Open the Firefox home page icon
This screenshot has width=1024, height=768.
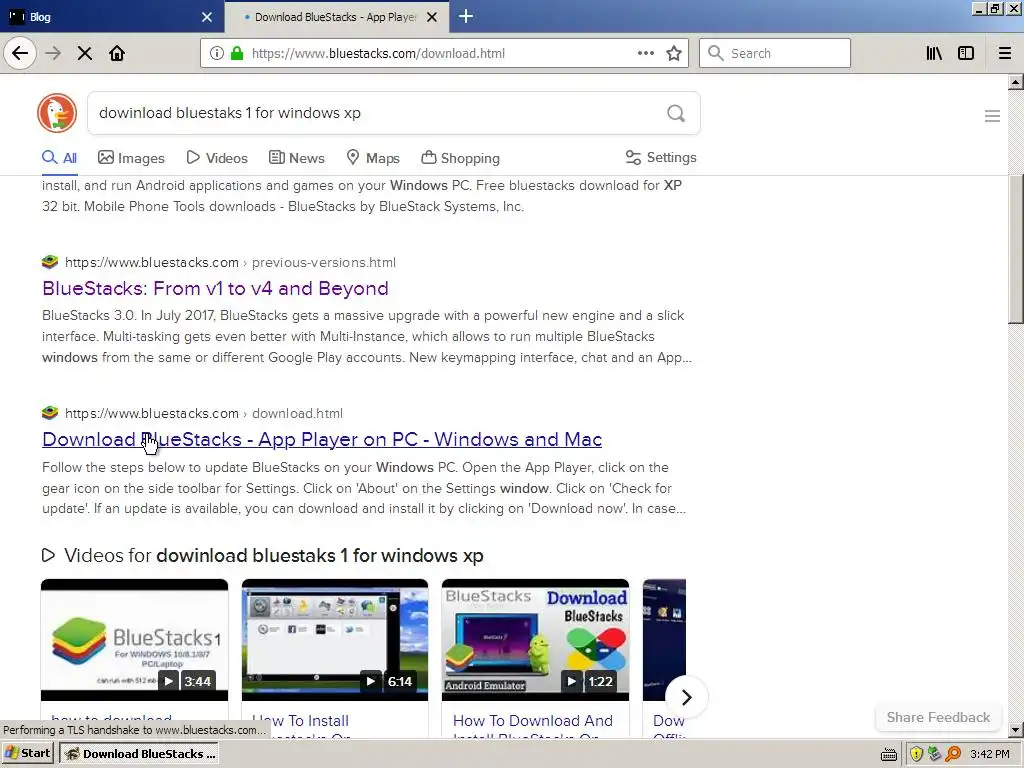coord(117,53)
